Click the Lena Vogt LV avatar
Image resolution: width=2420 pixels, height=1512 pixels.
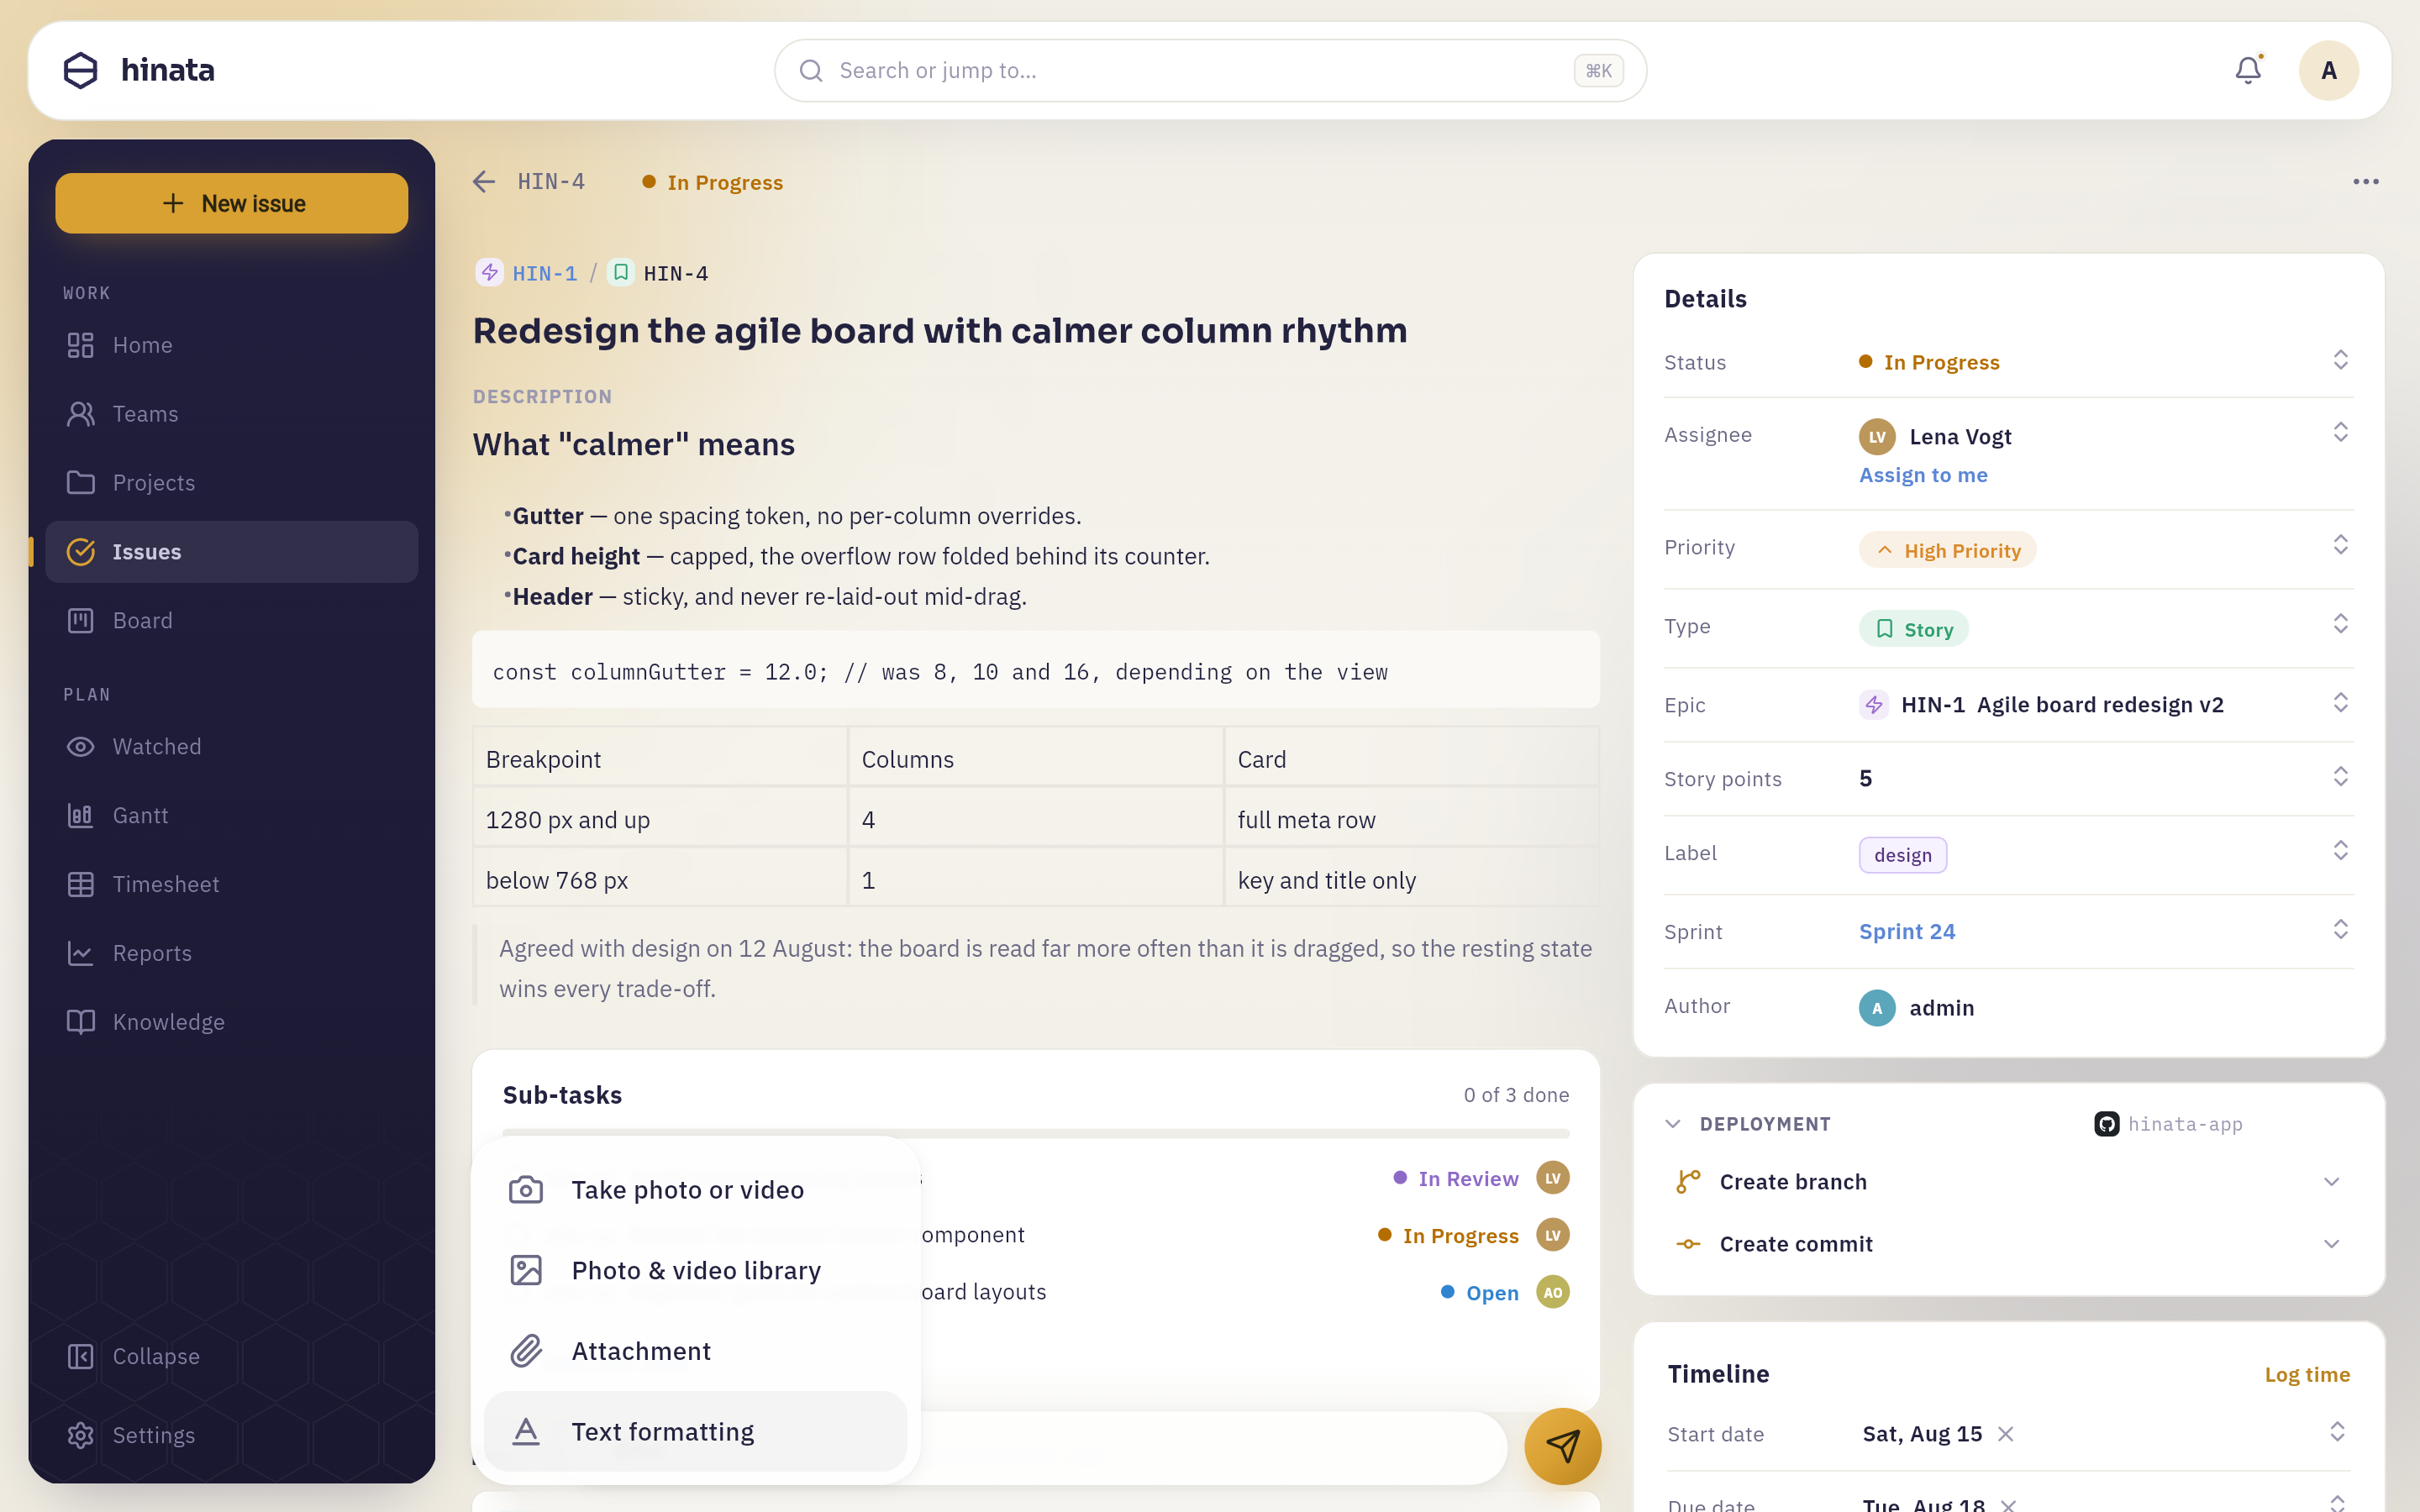1877,437
